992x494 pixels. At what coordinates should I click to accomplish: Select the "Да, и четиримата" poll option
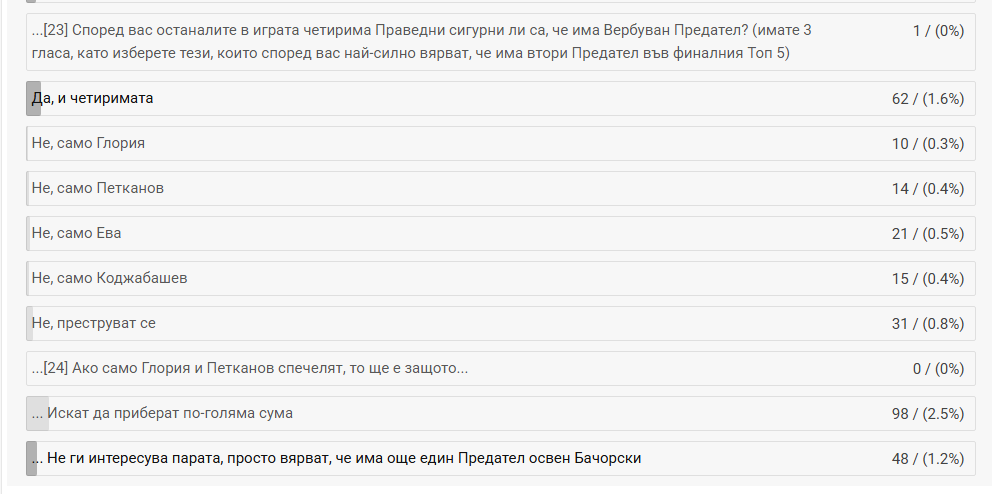tap(93, 98)
